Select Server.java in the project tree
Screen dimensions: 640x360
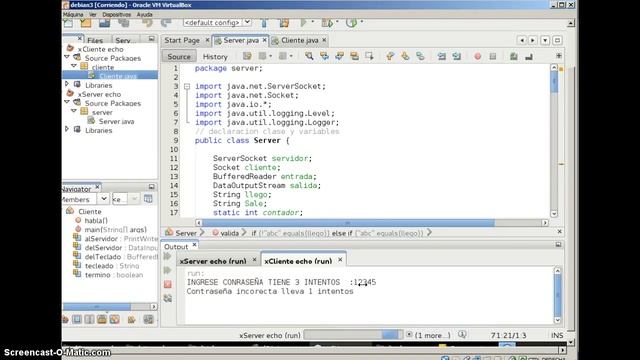116,121
